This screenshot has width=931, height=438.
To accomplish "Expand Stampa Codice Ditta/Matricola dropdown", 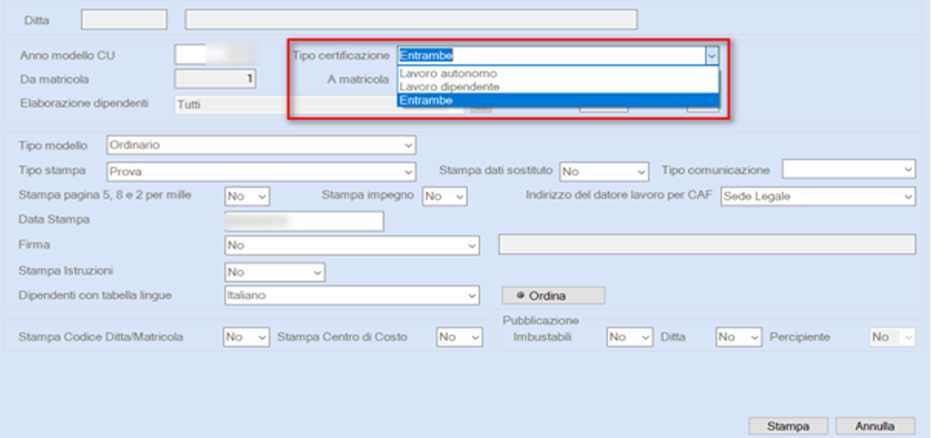I will pos(246,337).
